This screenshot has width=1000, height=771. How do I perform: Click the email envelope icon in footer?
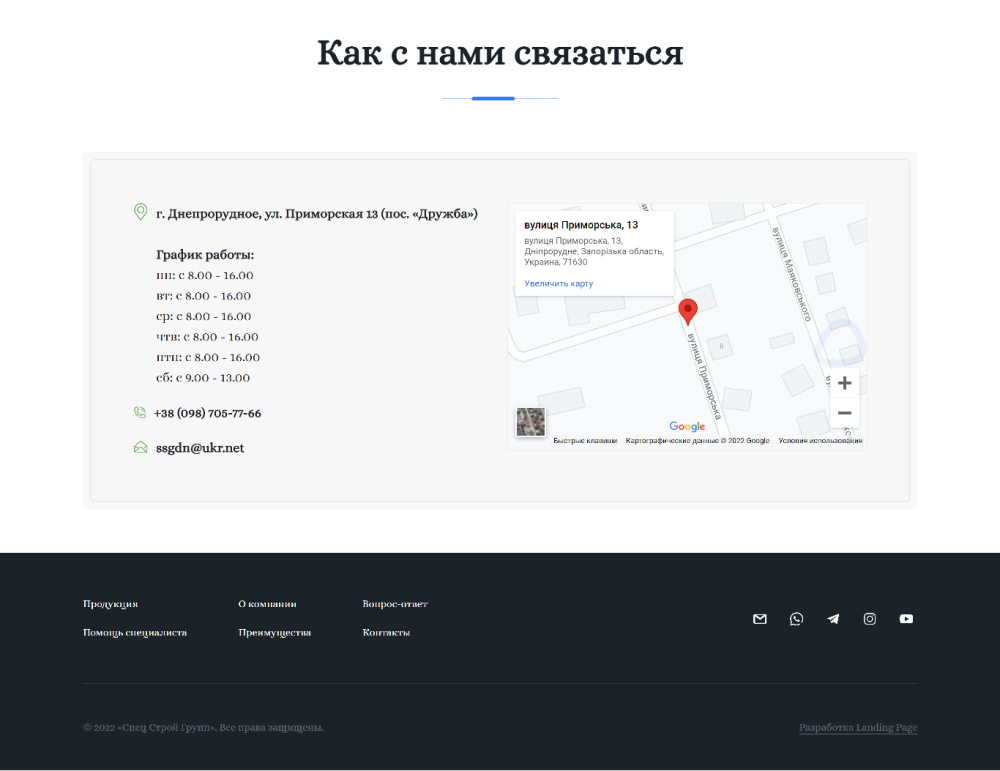[760, 619]
